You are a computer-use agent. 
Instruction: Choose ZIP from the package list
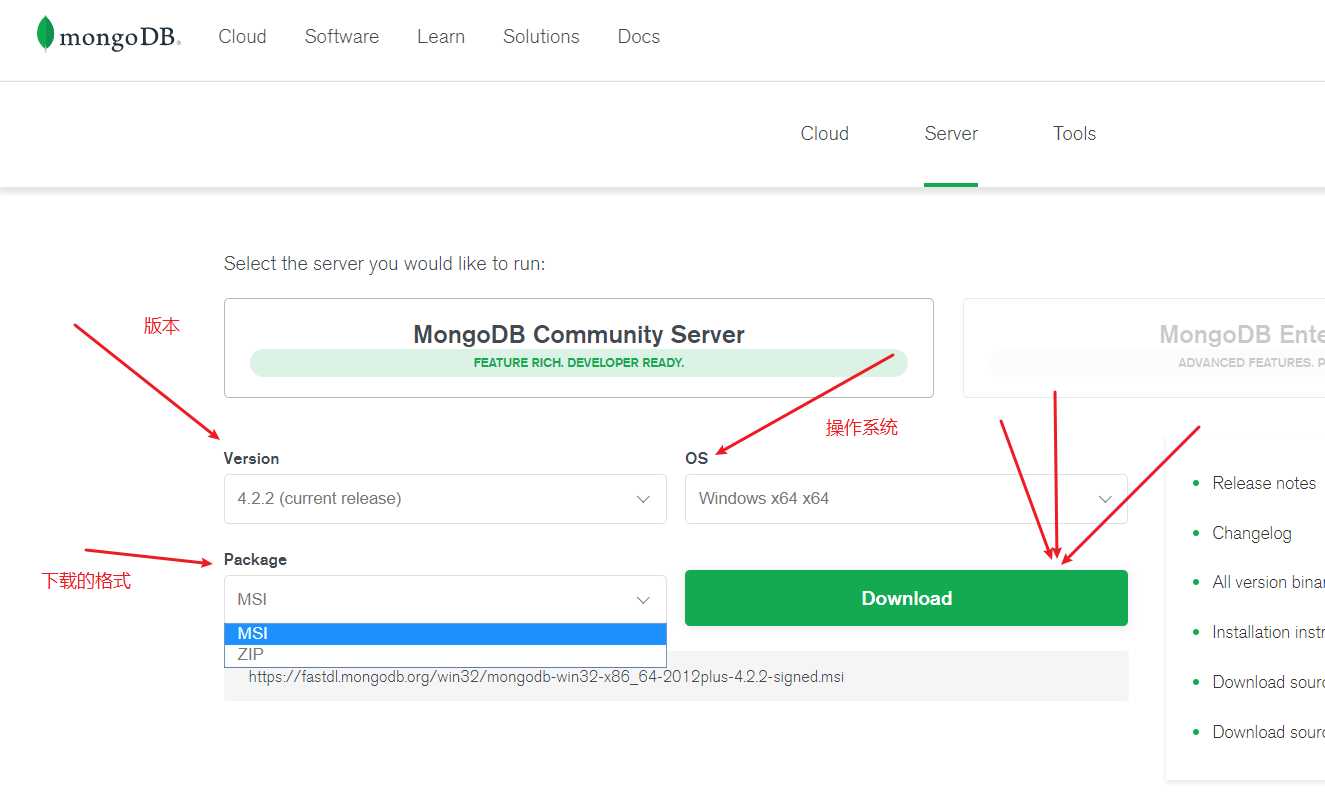[x=445, y=655]
